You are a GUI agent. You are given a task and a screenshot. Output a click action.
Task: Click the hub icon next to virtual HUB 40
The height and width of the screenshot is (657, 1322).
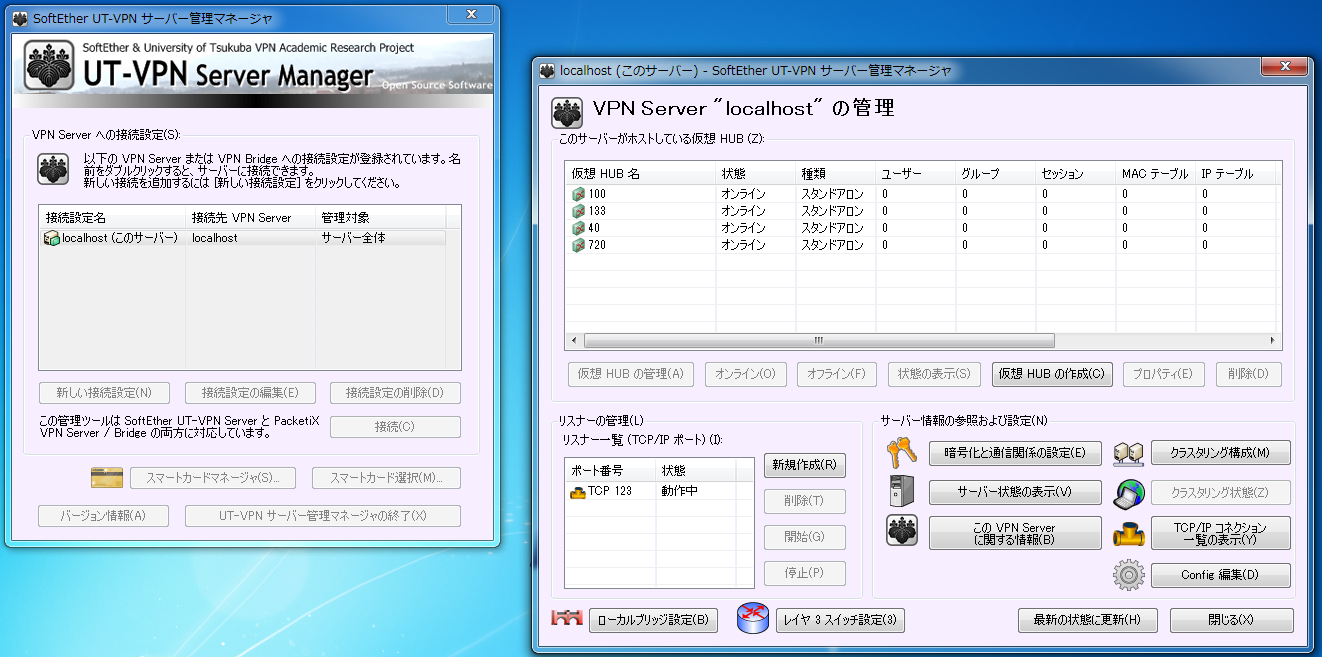pos(579,228)
